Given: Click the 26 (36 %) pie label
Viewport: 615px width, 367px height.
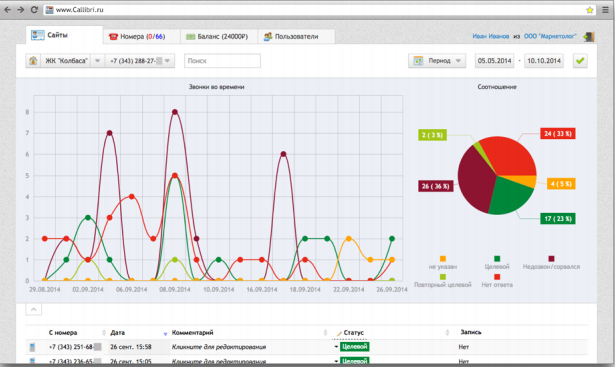Looking at the screenshot, I should [x=436, y=186].
